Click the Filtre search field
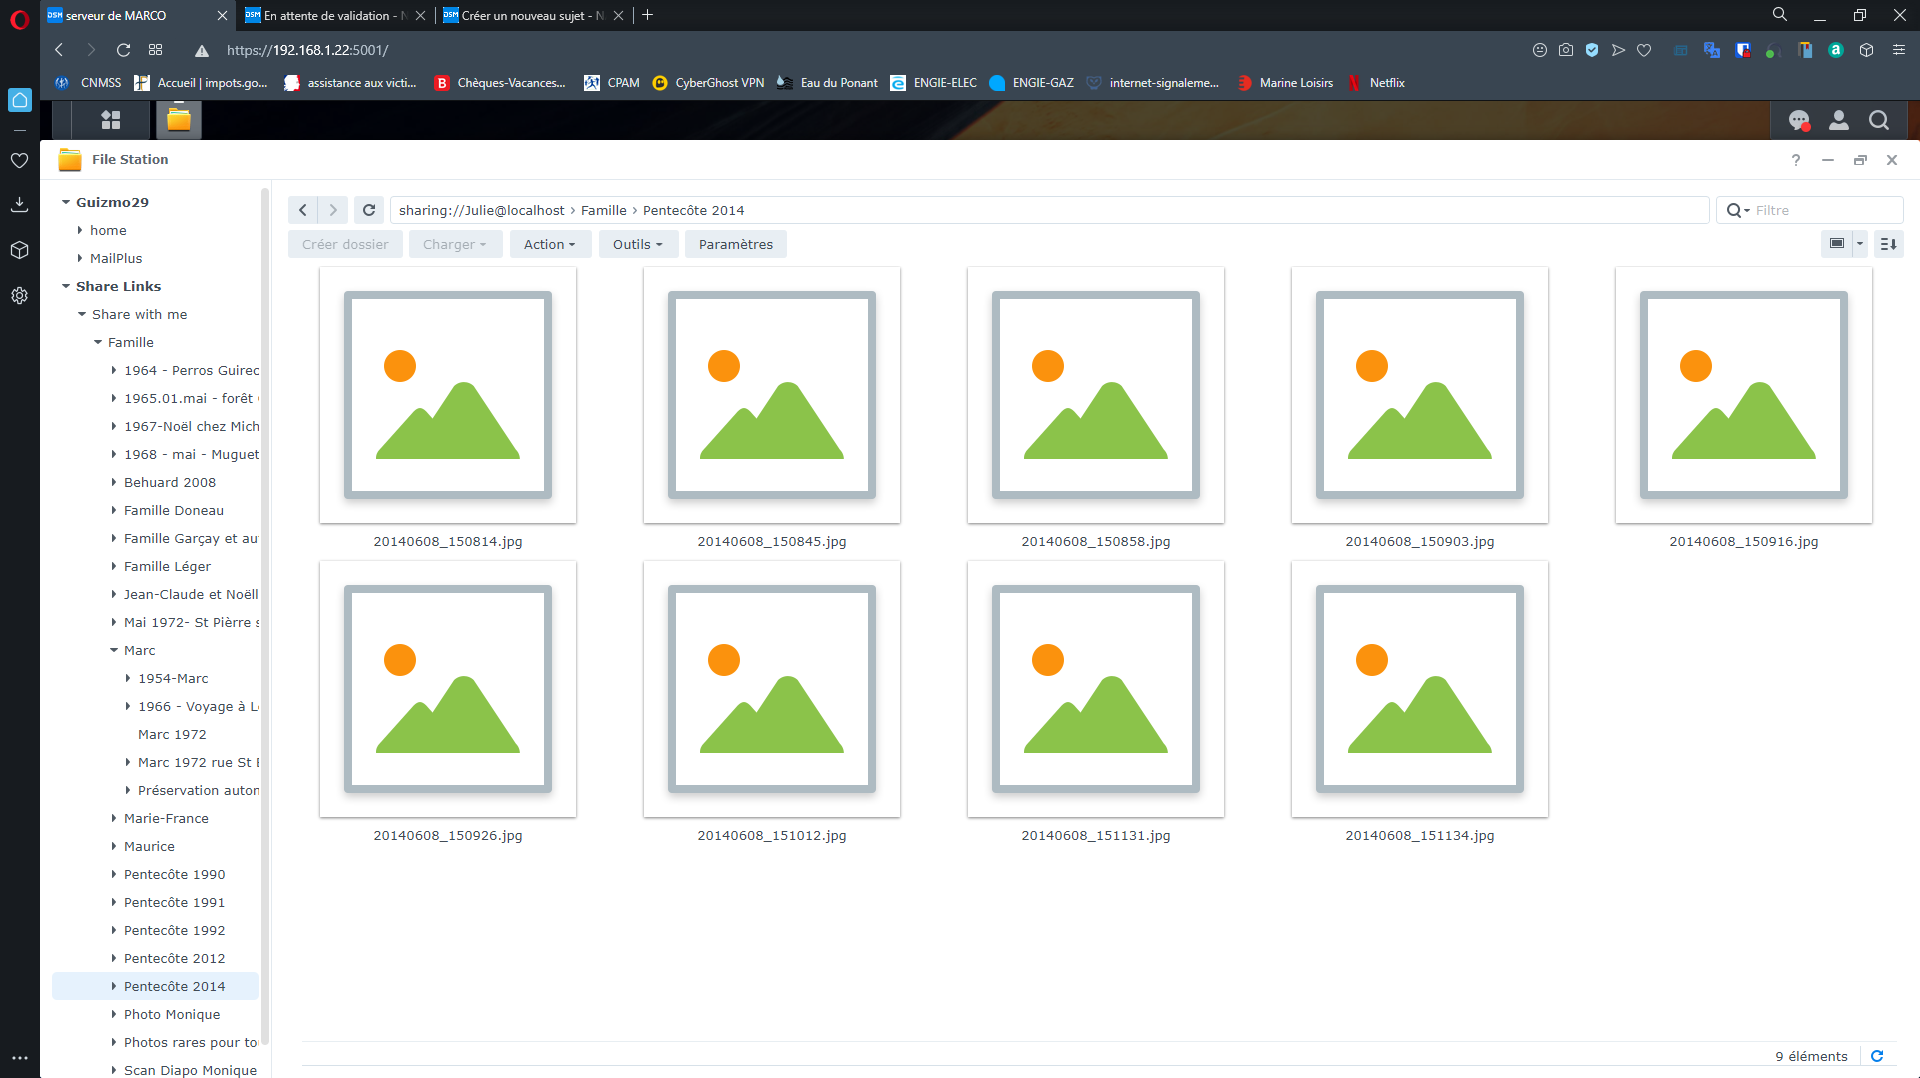1920x1078 pixels. 1822,210
